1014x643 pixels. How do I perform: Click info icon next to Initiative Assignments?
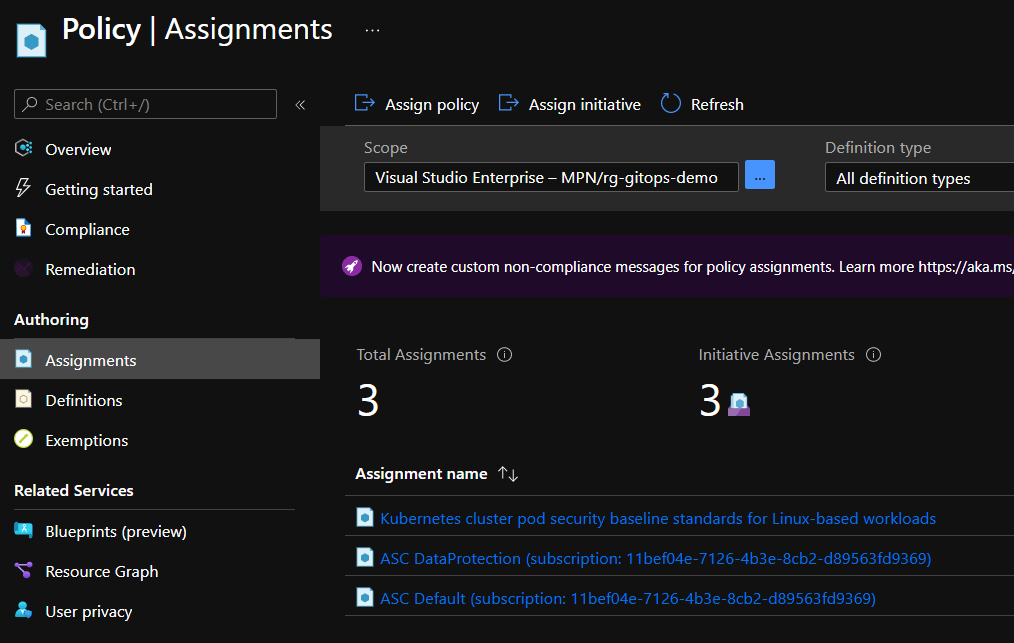(x=873, y=355)
